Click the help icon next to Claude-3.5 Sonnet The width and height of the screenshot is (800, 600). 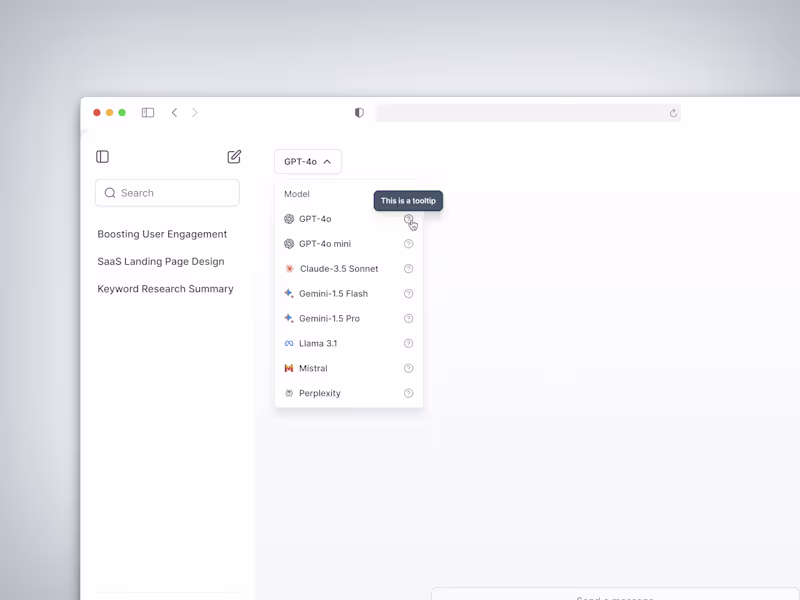pyautogui.click(x=408, y=269)
